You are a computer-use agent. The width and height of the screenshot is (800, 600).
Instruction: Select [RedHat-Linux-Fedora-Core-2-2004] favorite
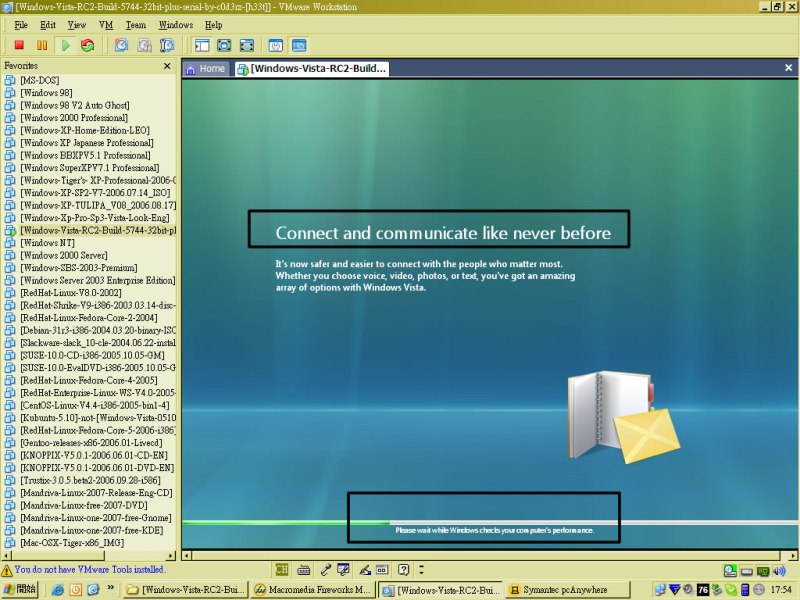point(89,318)
